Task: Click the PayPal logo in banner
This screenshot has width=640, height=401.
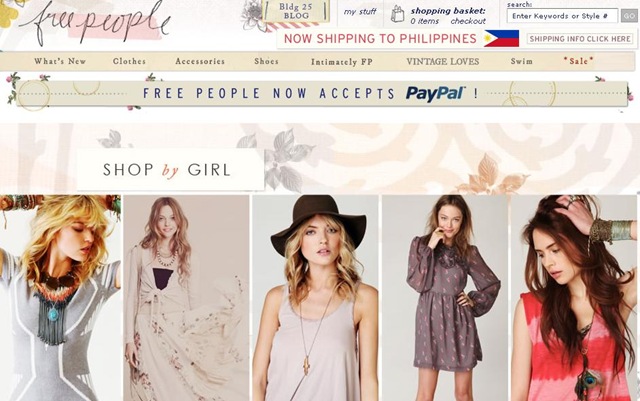Action: 435,94
